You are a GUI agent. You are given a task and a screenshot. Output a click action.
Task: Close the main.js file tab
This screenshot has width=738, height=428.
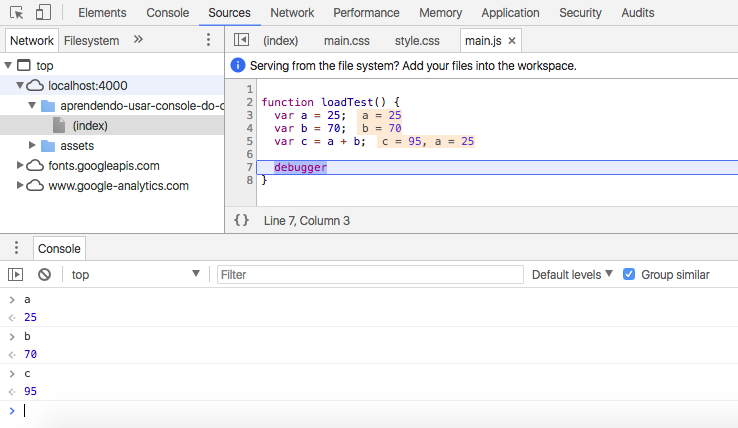point(513,41)
